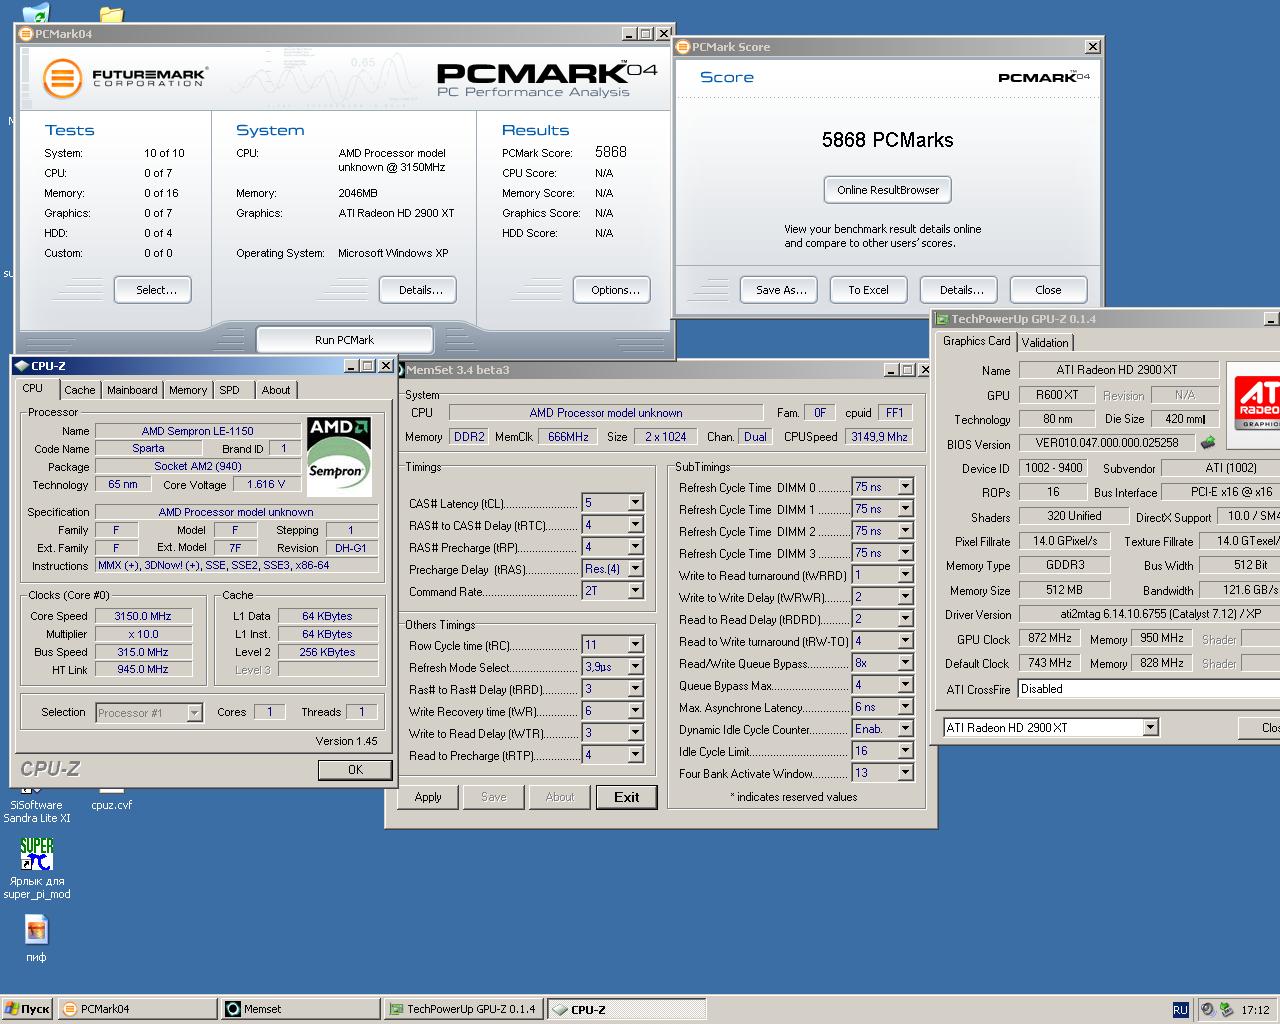Switch to TechPowerUp GPU-Z taskbar button
This screenshot has height=1024, width=1280.
[x=464, y=1009]
